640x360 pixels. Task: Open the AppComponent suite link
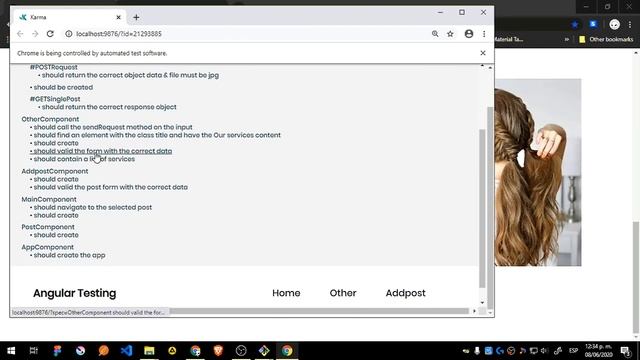pyautogui.click(x=48, y=247)
